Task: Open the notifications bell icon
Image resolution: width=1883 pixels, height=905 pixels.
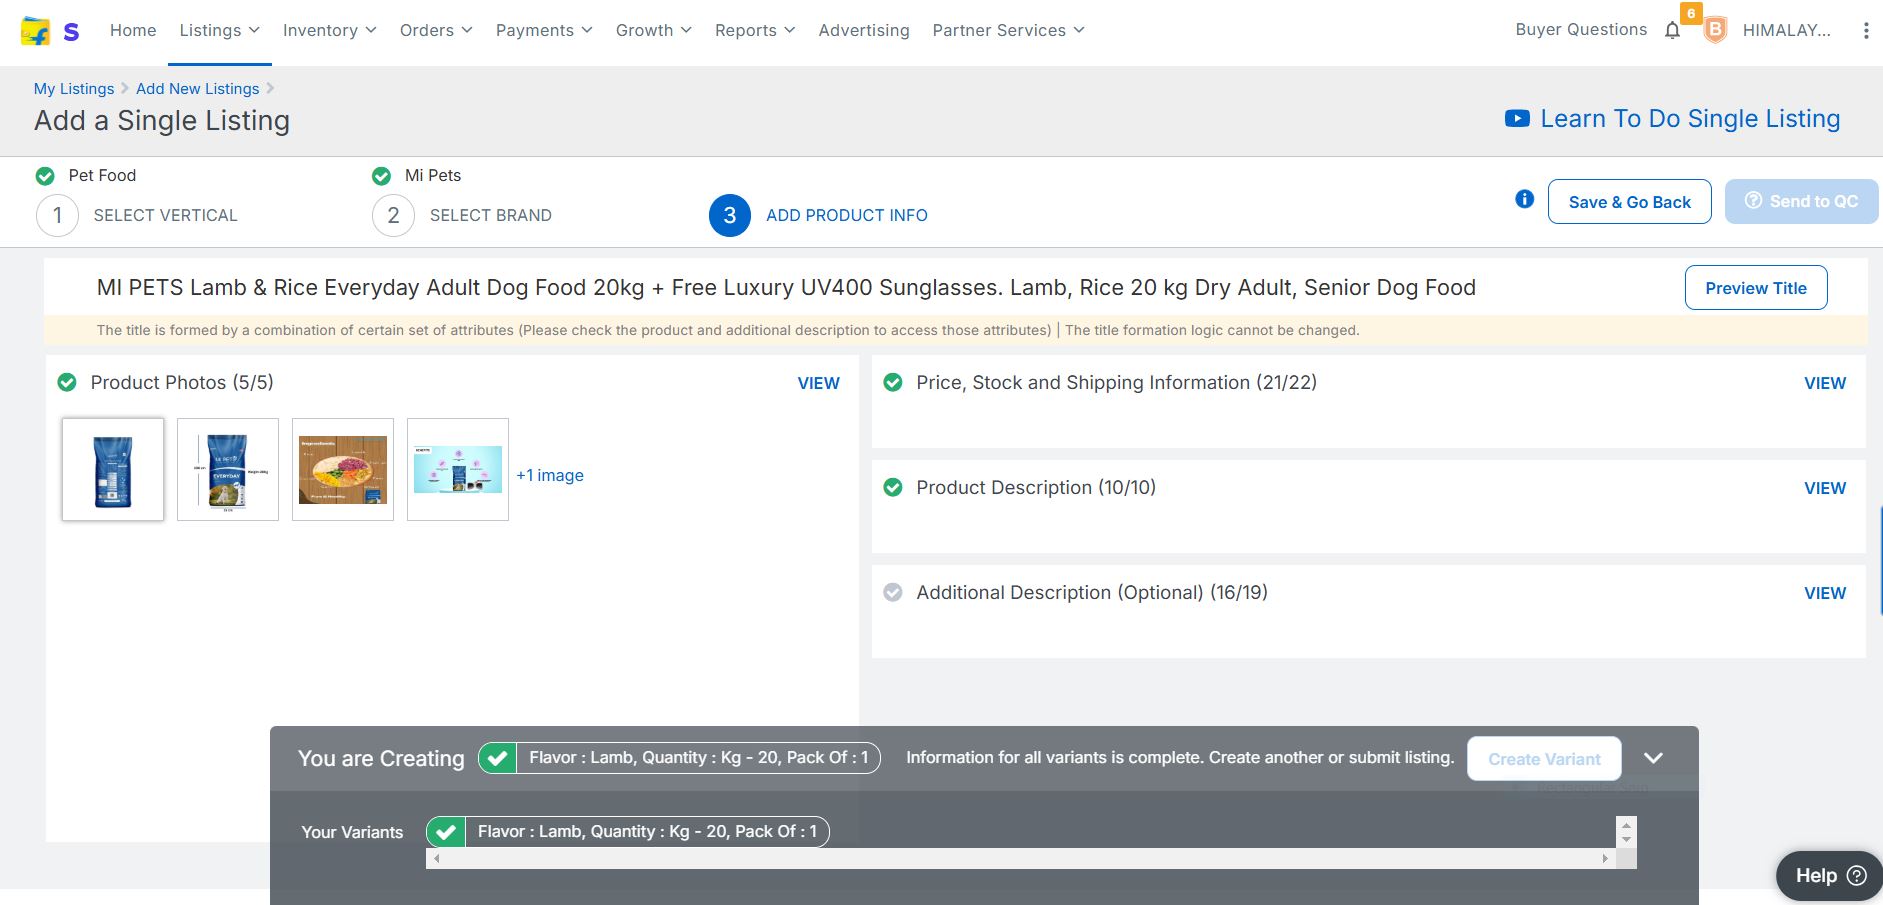Action: [1672, 31]
